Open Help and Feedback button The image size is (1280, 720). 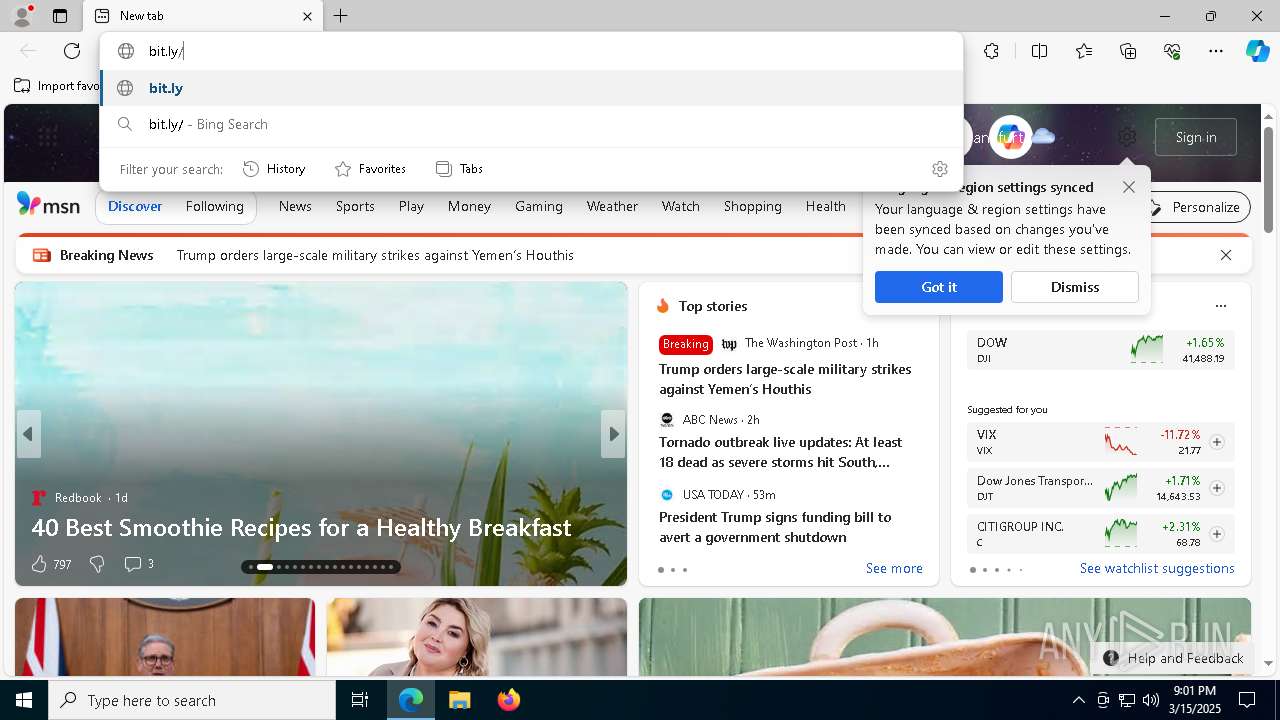[1173, 658]
